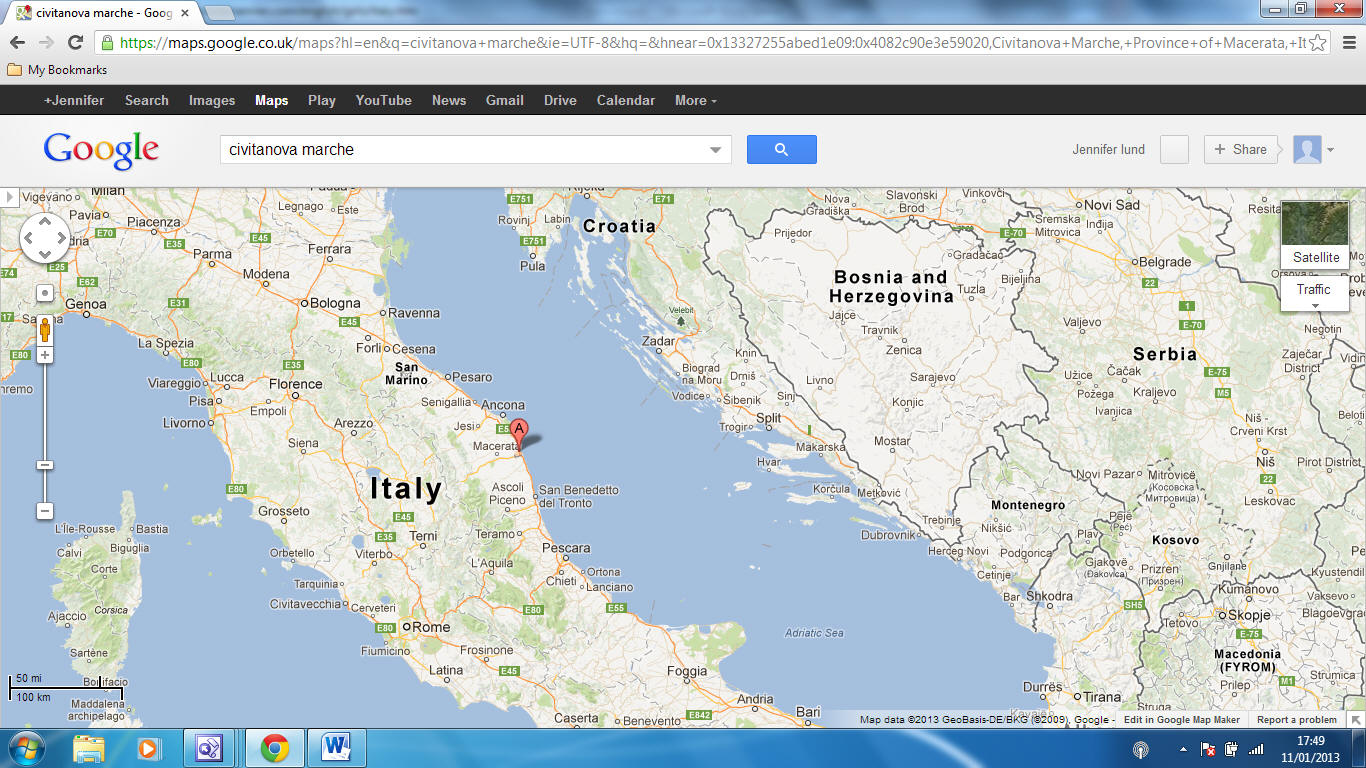Open the taskbar app with blue Q icon
Image resolution: width=1366 pixels, height=768 pixels.
210,748
